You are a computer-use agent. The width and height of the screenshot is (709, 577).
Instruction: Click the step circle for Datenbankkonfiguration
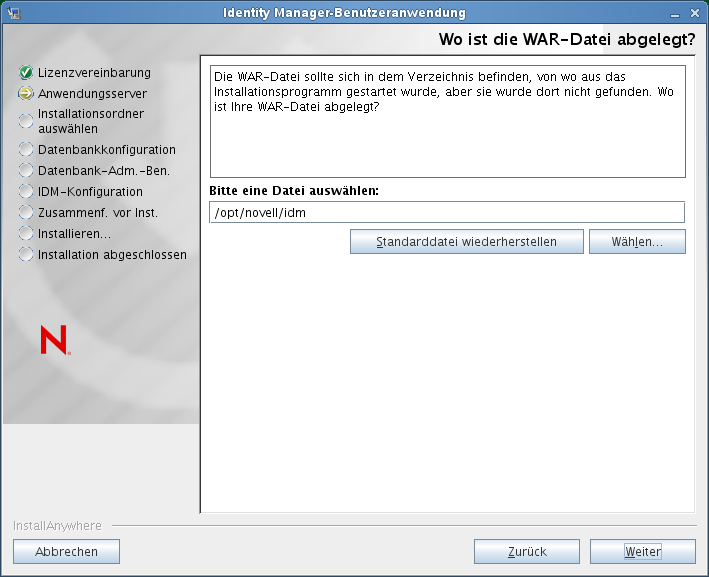[26, 149]
